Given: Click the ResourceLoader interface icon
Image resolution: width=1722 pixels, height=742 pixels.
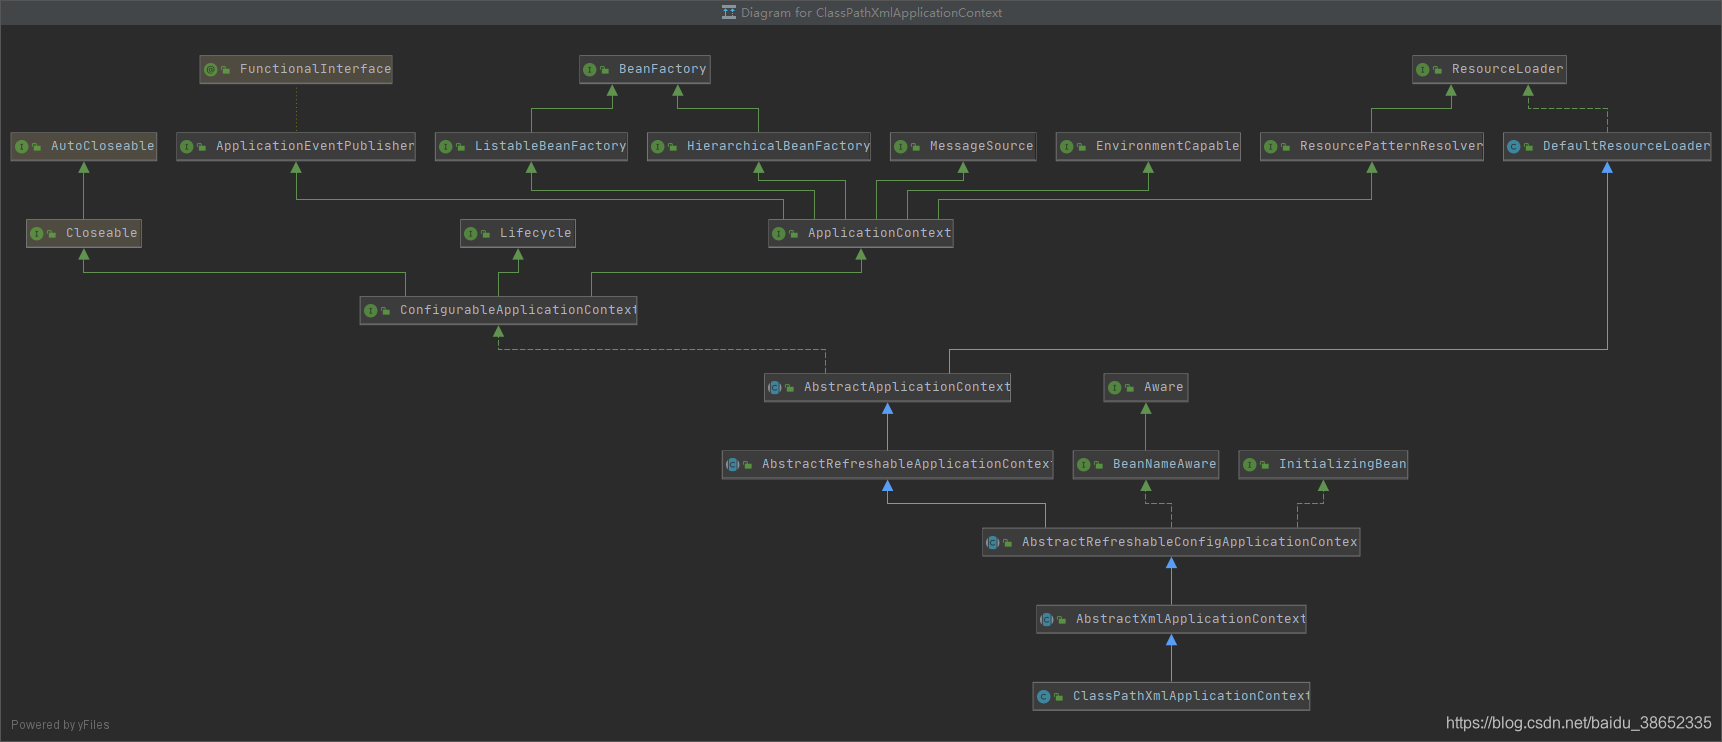Looking at the screenshot, I should click(1423, 70).
